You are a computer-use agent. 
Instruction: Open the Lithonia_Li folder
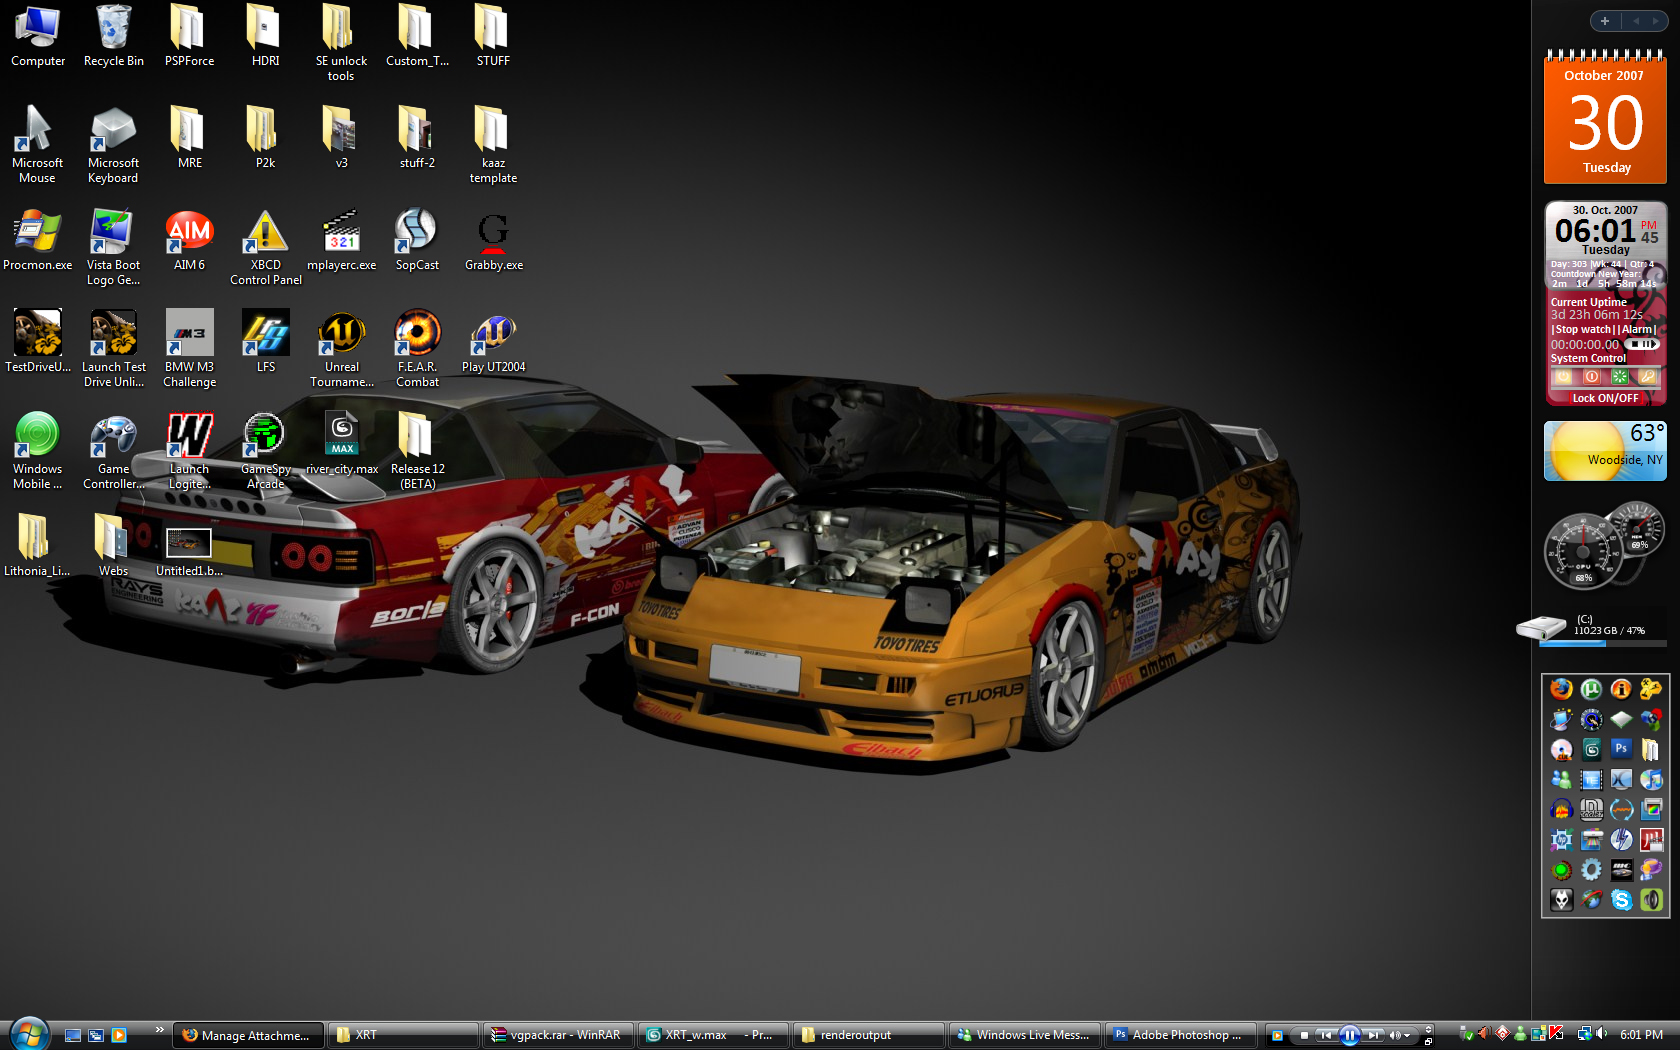tap(37, 545)
